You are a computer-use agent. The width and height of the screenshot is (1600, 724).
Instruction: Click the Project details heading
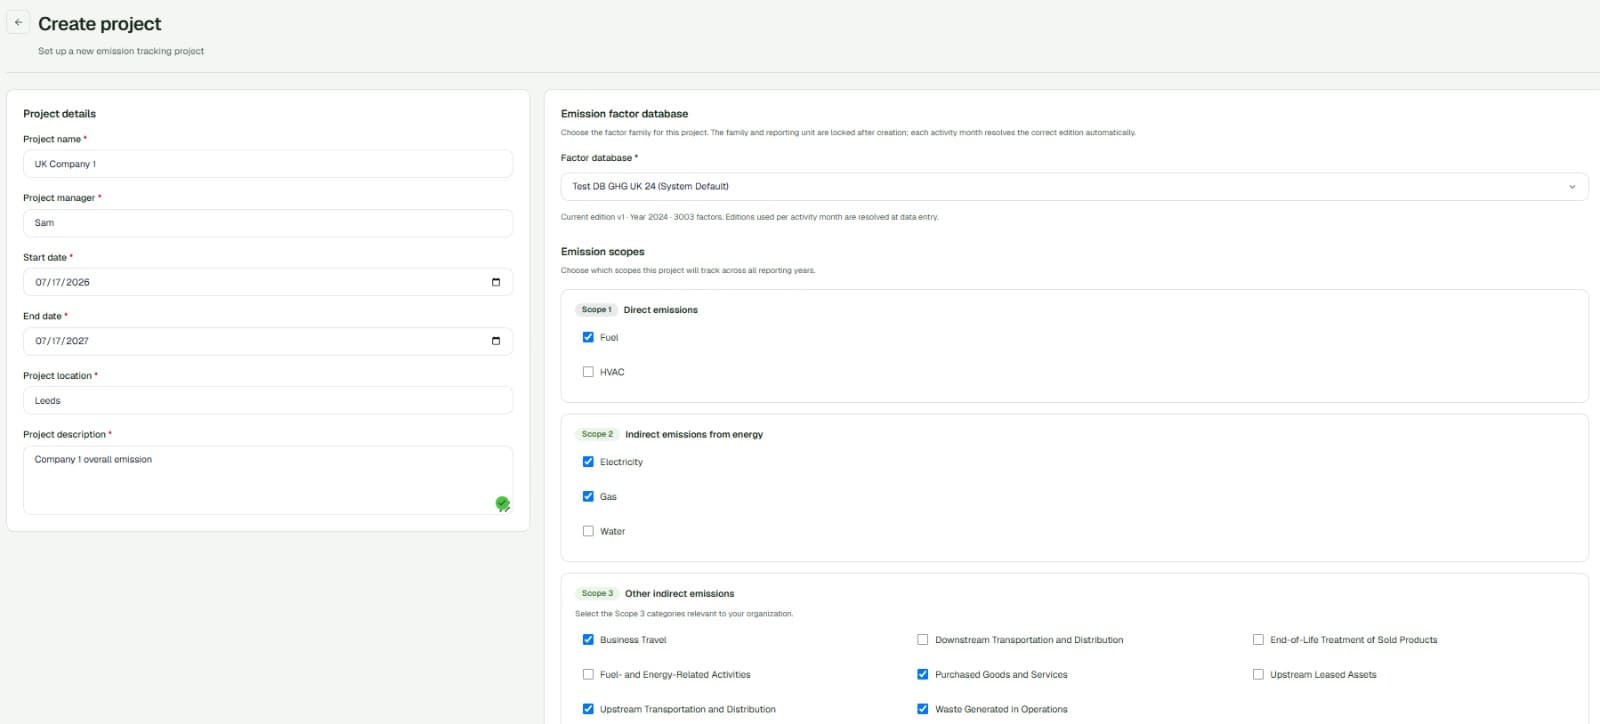60,114
